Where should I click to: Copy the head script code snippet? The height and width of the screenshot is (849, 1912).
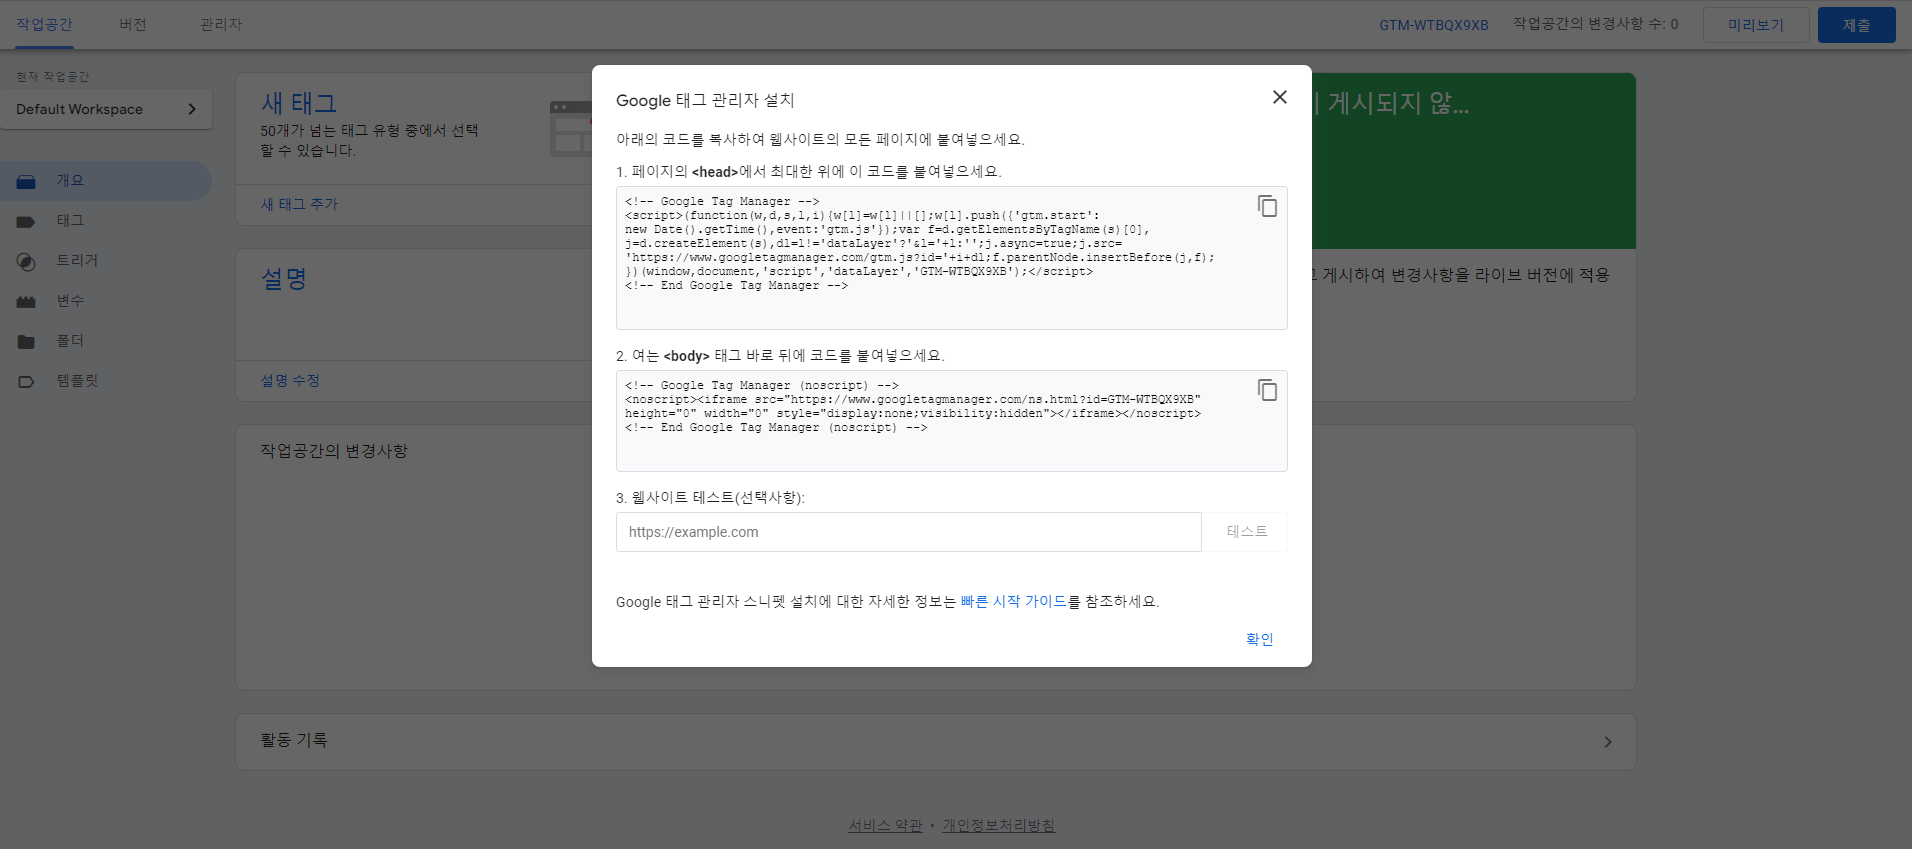click(x=1267, y=206)
